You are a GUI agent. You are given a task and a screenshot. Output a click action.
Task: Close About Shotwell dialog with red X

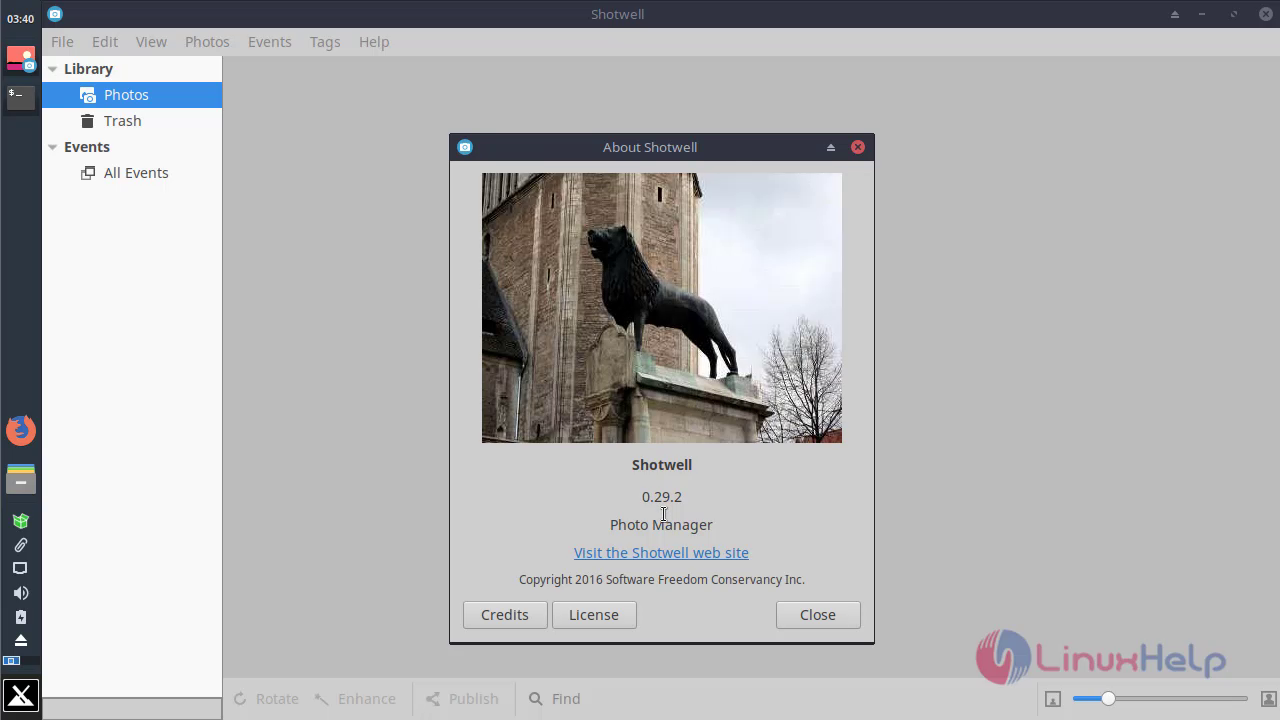[x=858, y=147]
